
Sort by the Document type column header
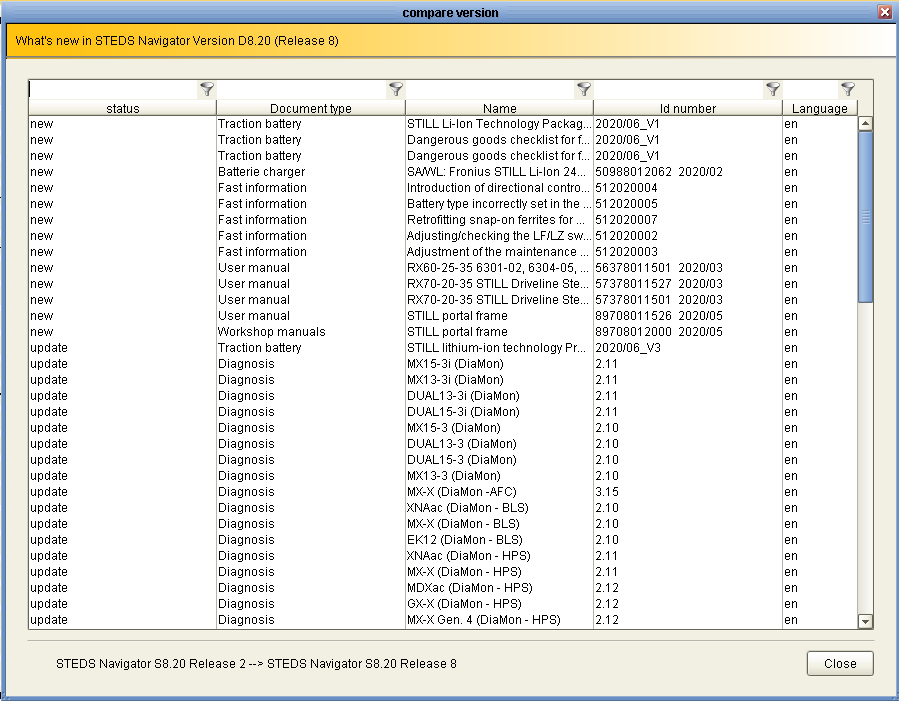coord(311,108)
